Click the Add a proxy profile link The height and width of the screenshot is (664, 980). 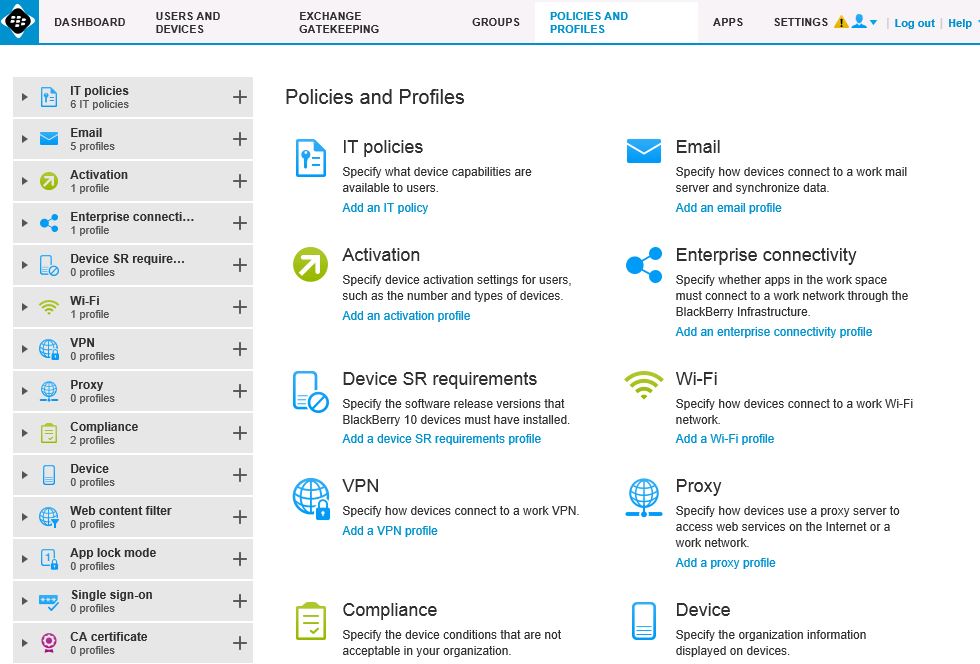725,562
